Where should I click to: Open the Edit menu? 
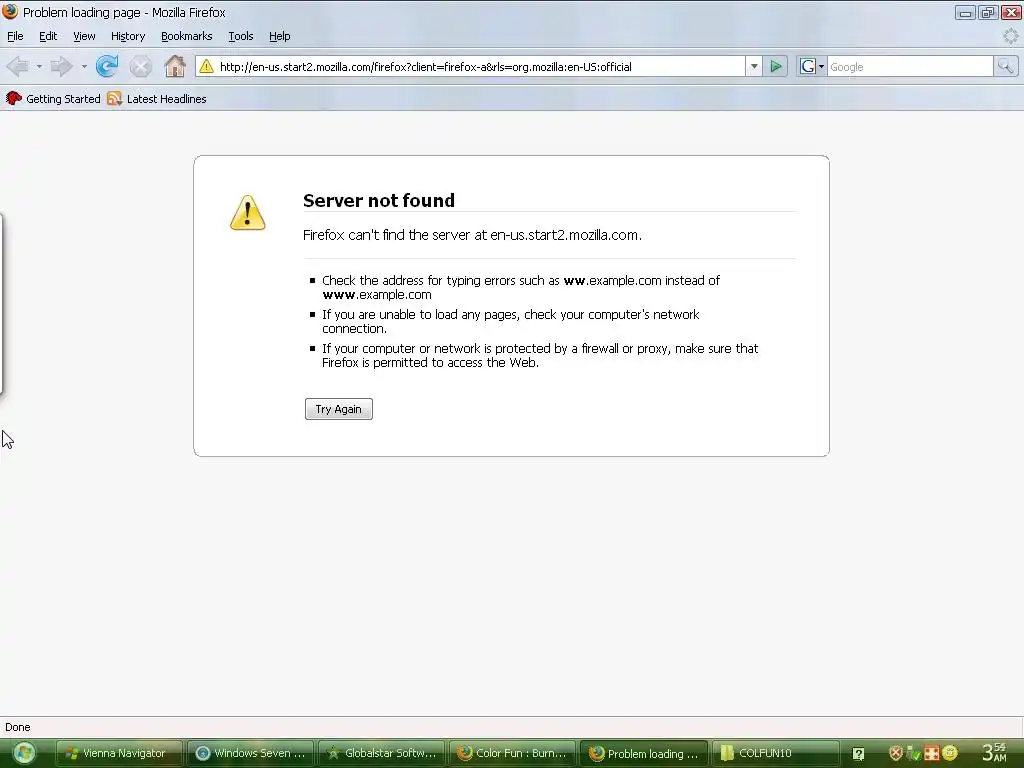[x=48, y=36]
